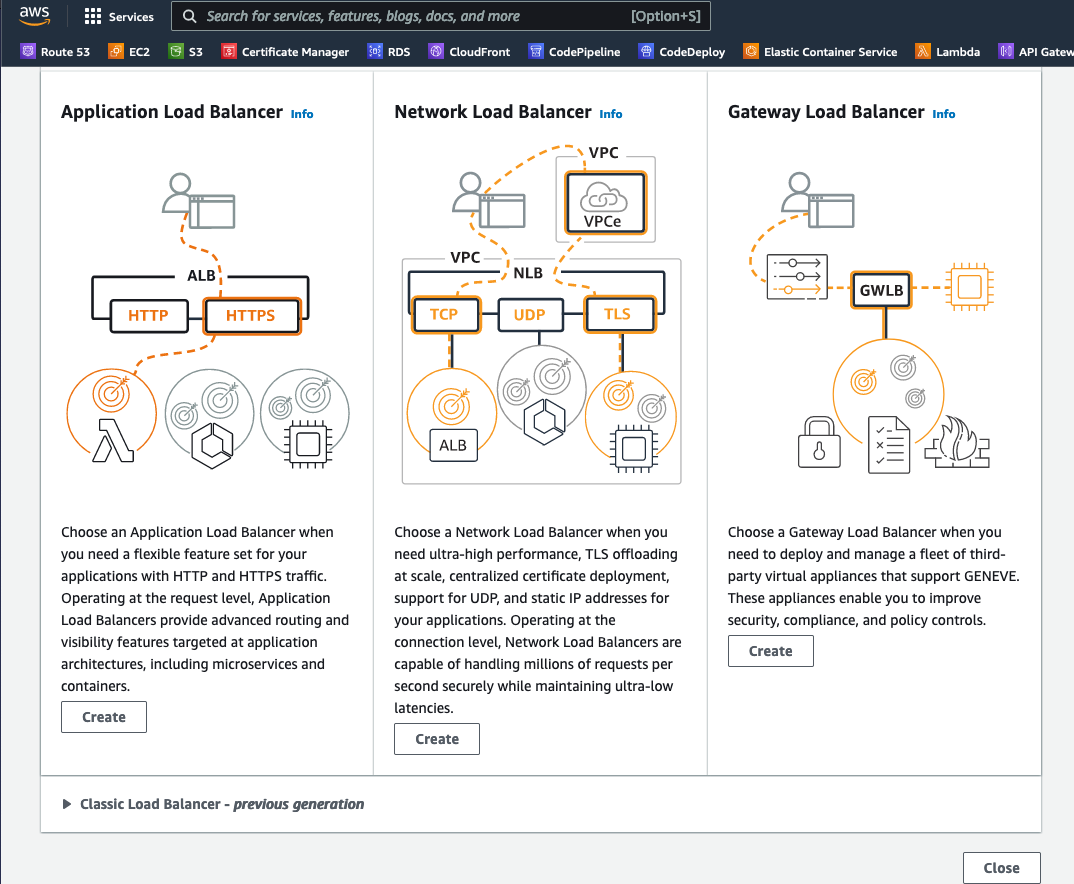Screen dimensions: 1074x884
Task: Click the Certificate Manager icon
Action: [229, 51]
